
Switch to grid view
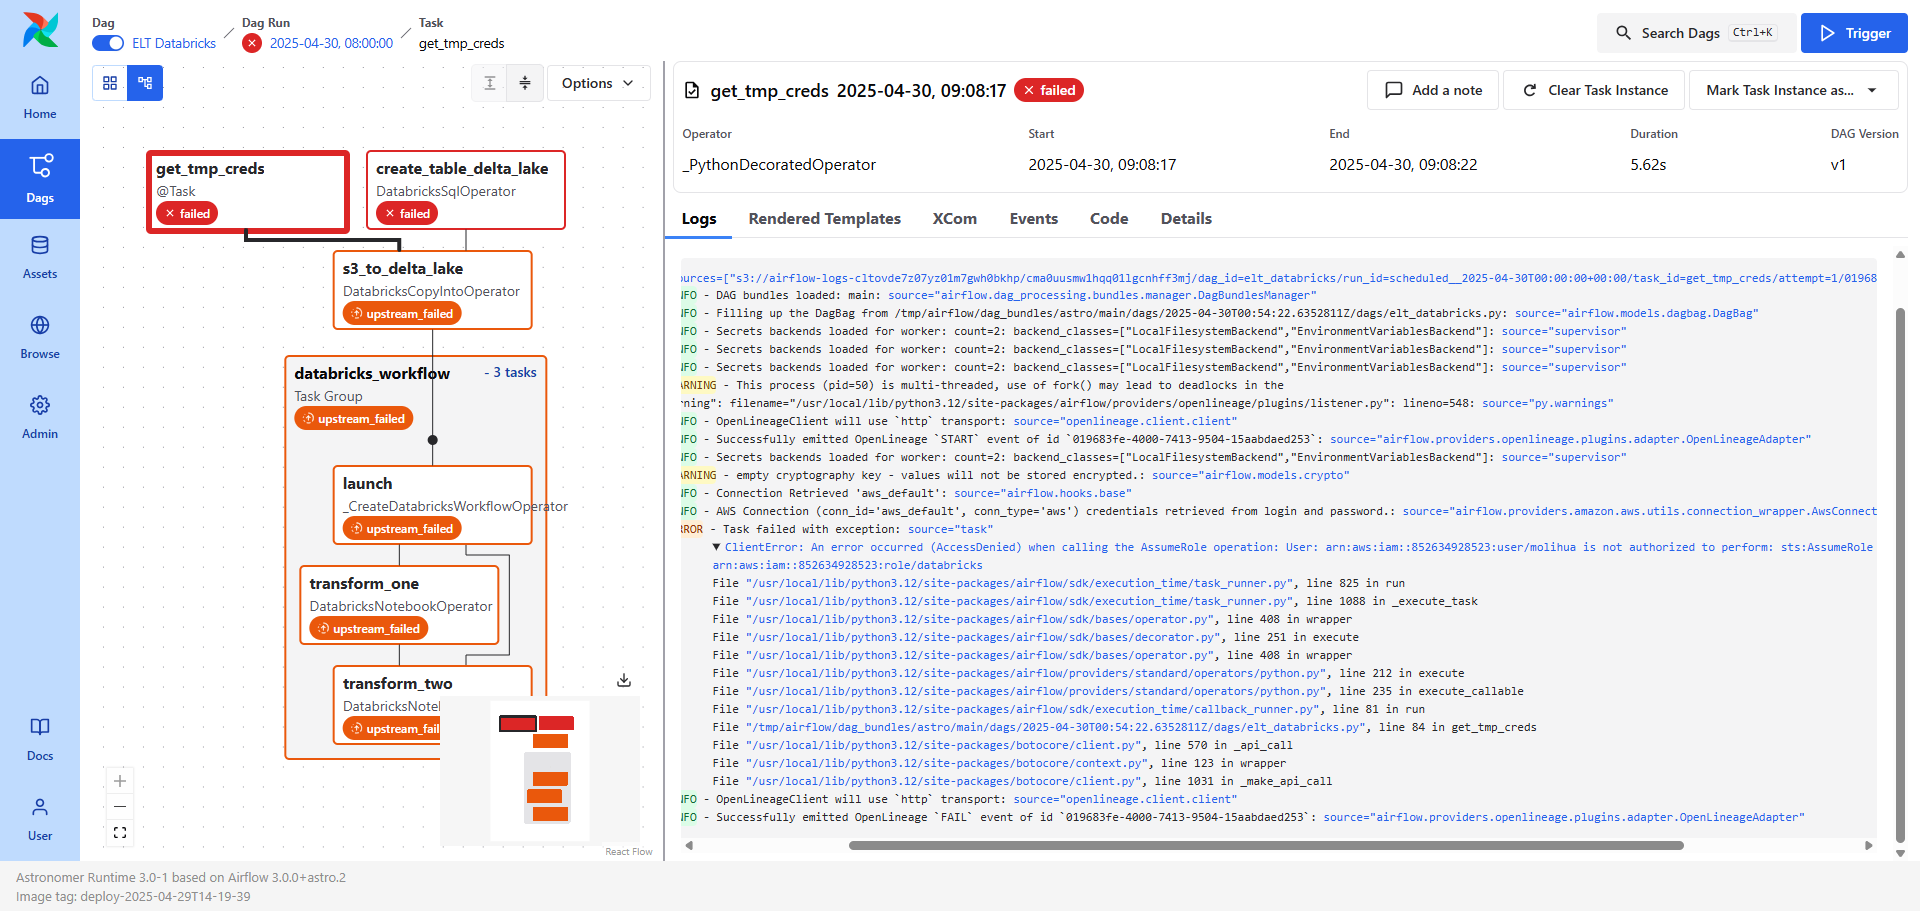click(x=110, y=83)
